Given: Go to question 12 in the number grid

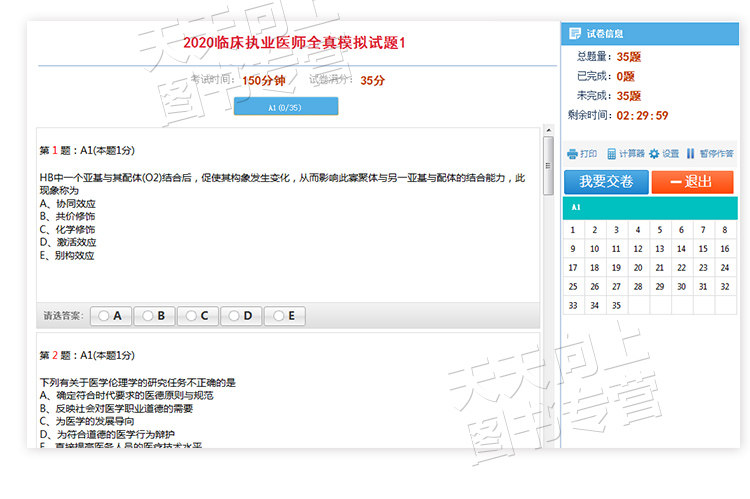Looking at the screenshot, I should pyautogui.click(x=638, y=249).
